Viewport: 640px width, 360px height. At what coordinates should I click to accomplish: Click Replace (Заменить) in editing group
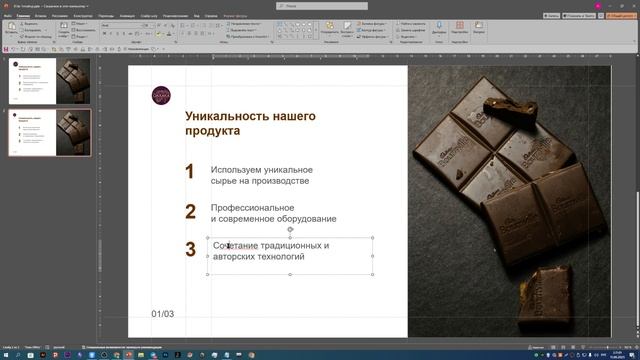[411, 30]
